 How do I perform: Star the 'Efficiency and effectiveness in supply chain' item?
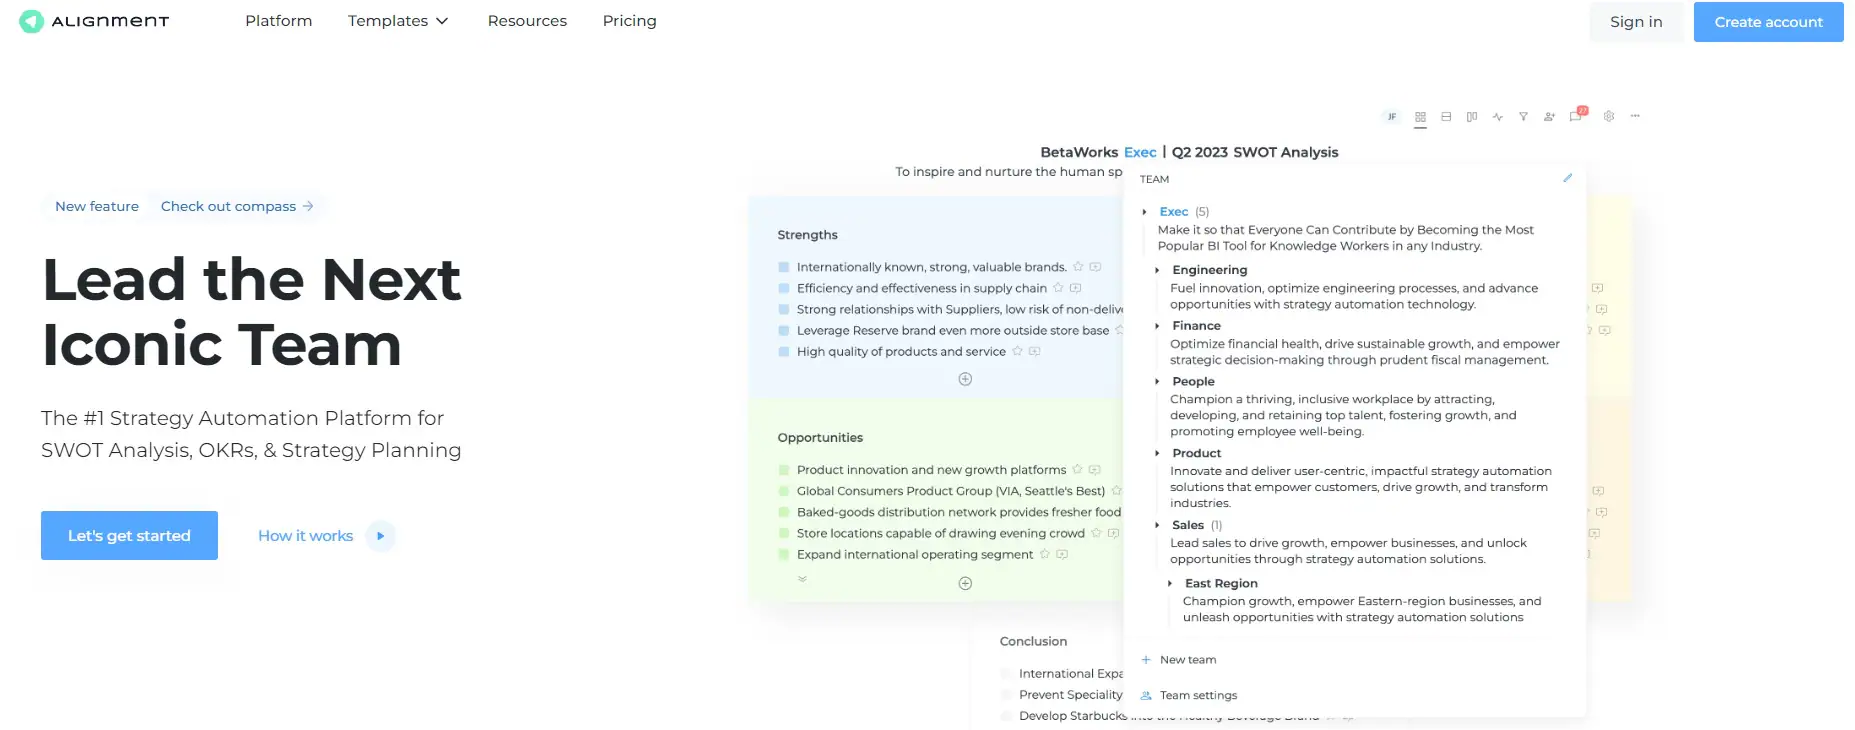pyautogui.click(x=1058, y=288)
